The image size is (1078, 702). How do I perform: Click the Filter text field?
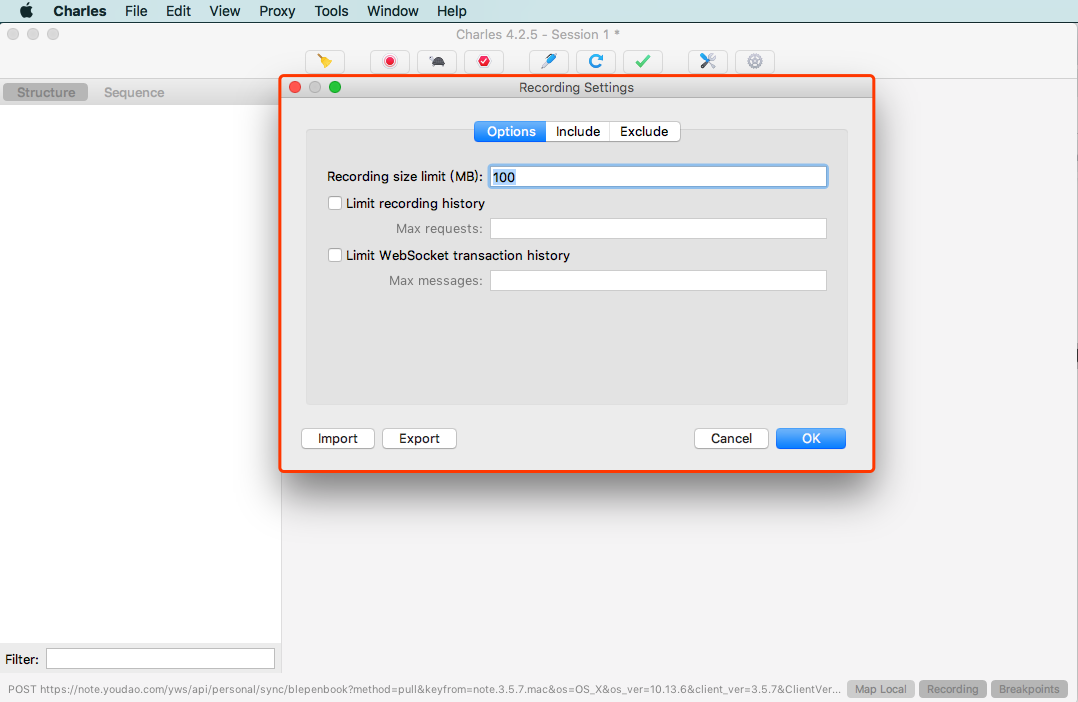coord(160,659)
